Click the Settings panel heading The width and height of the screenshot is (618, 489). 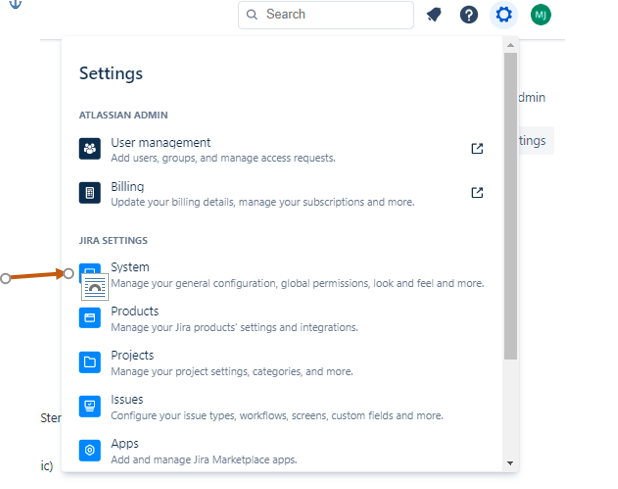click(x=111, y=74)
